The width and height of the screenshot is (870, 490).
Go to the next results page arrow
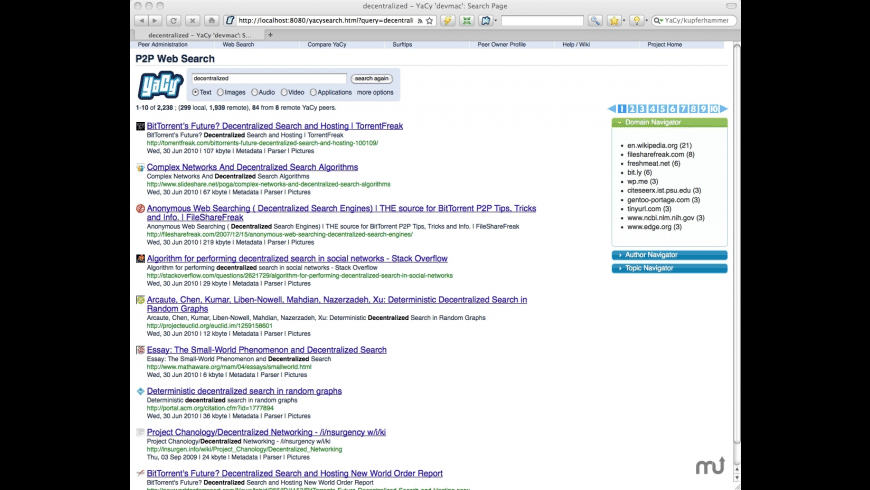coord(724,109)
